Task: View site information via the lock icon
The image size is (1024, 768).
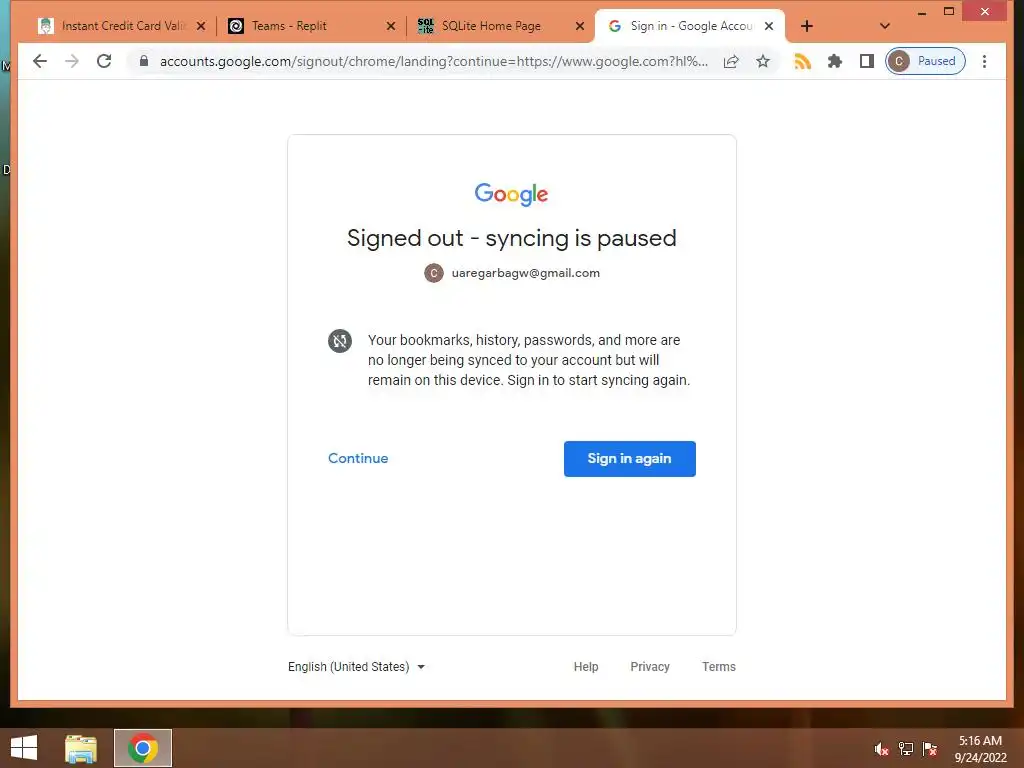Action: pyautogui.click(x=144, y=61)
